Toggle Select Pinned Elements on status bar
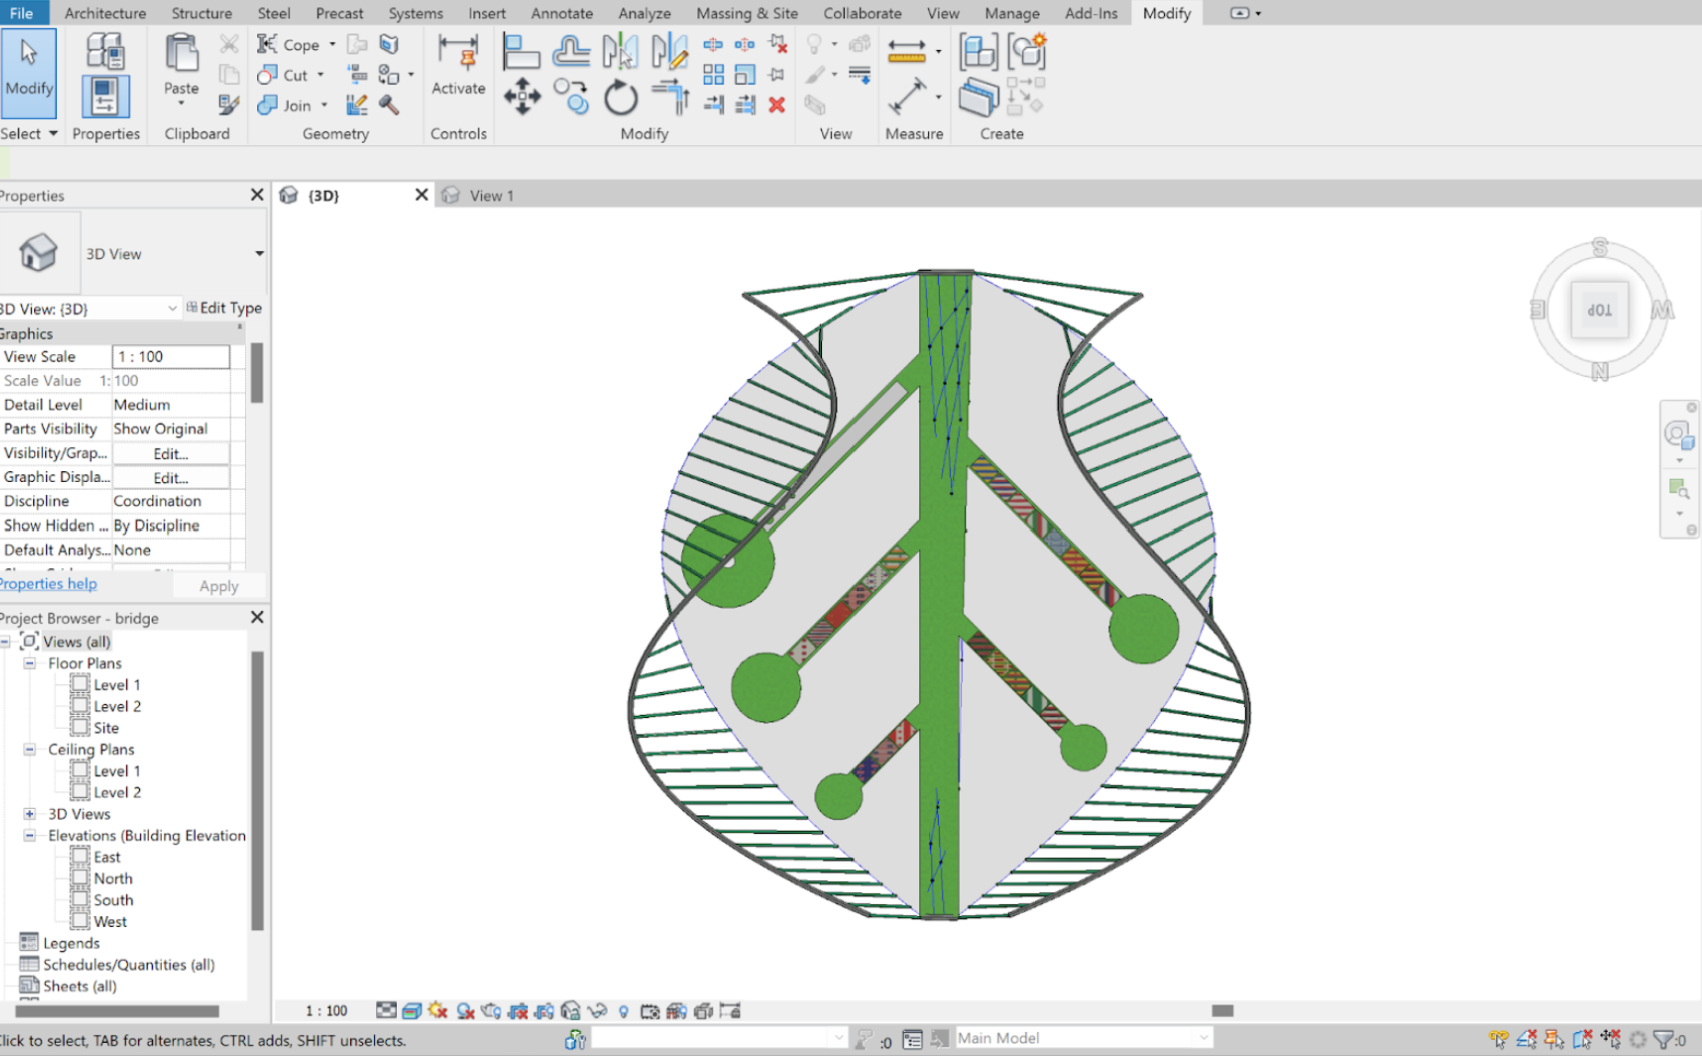 coord(1554,1039)
